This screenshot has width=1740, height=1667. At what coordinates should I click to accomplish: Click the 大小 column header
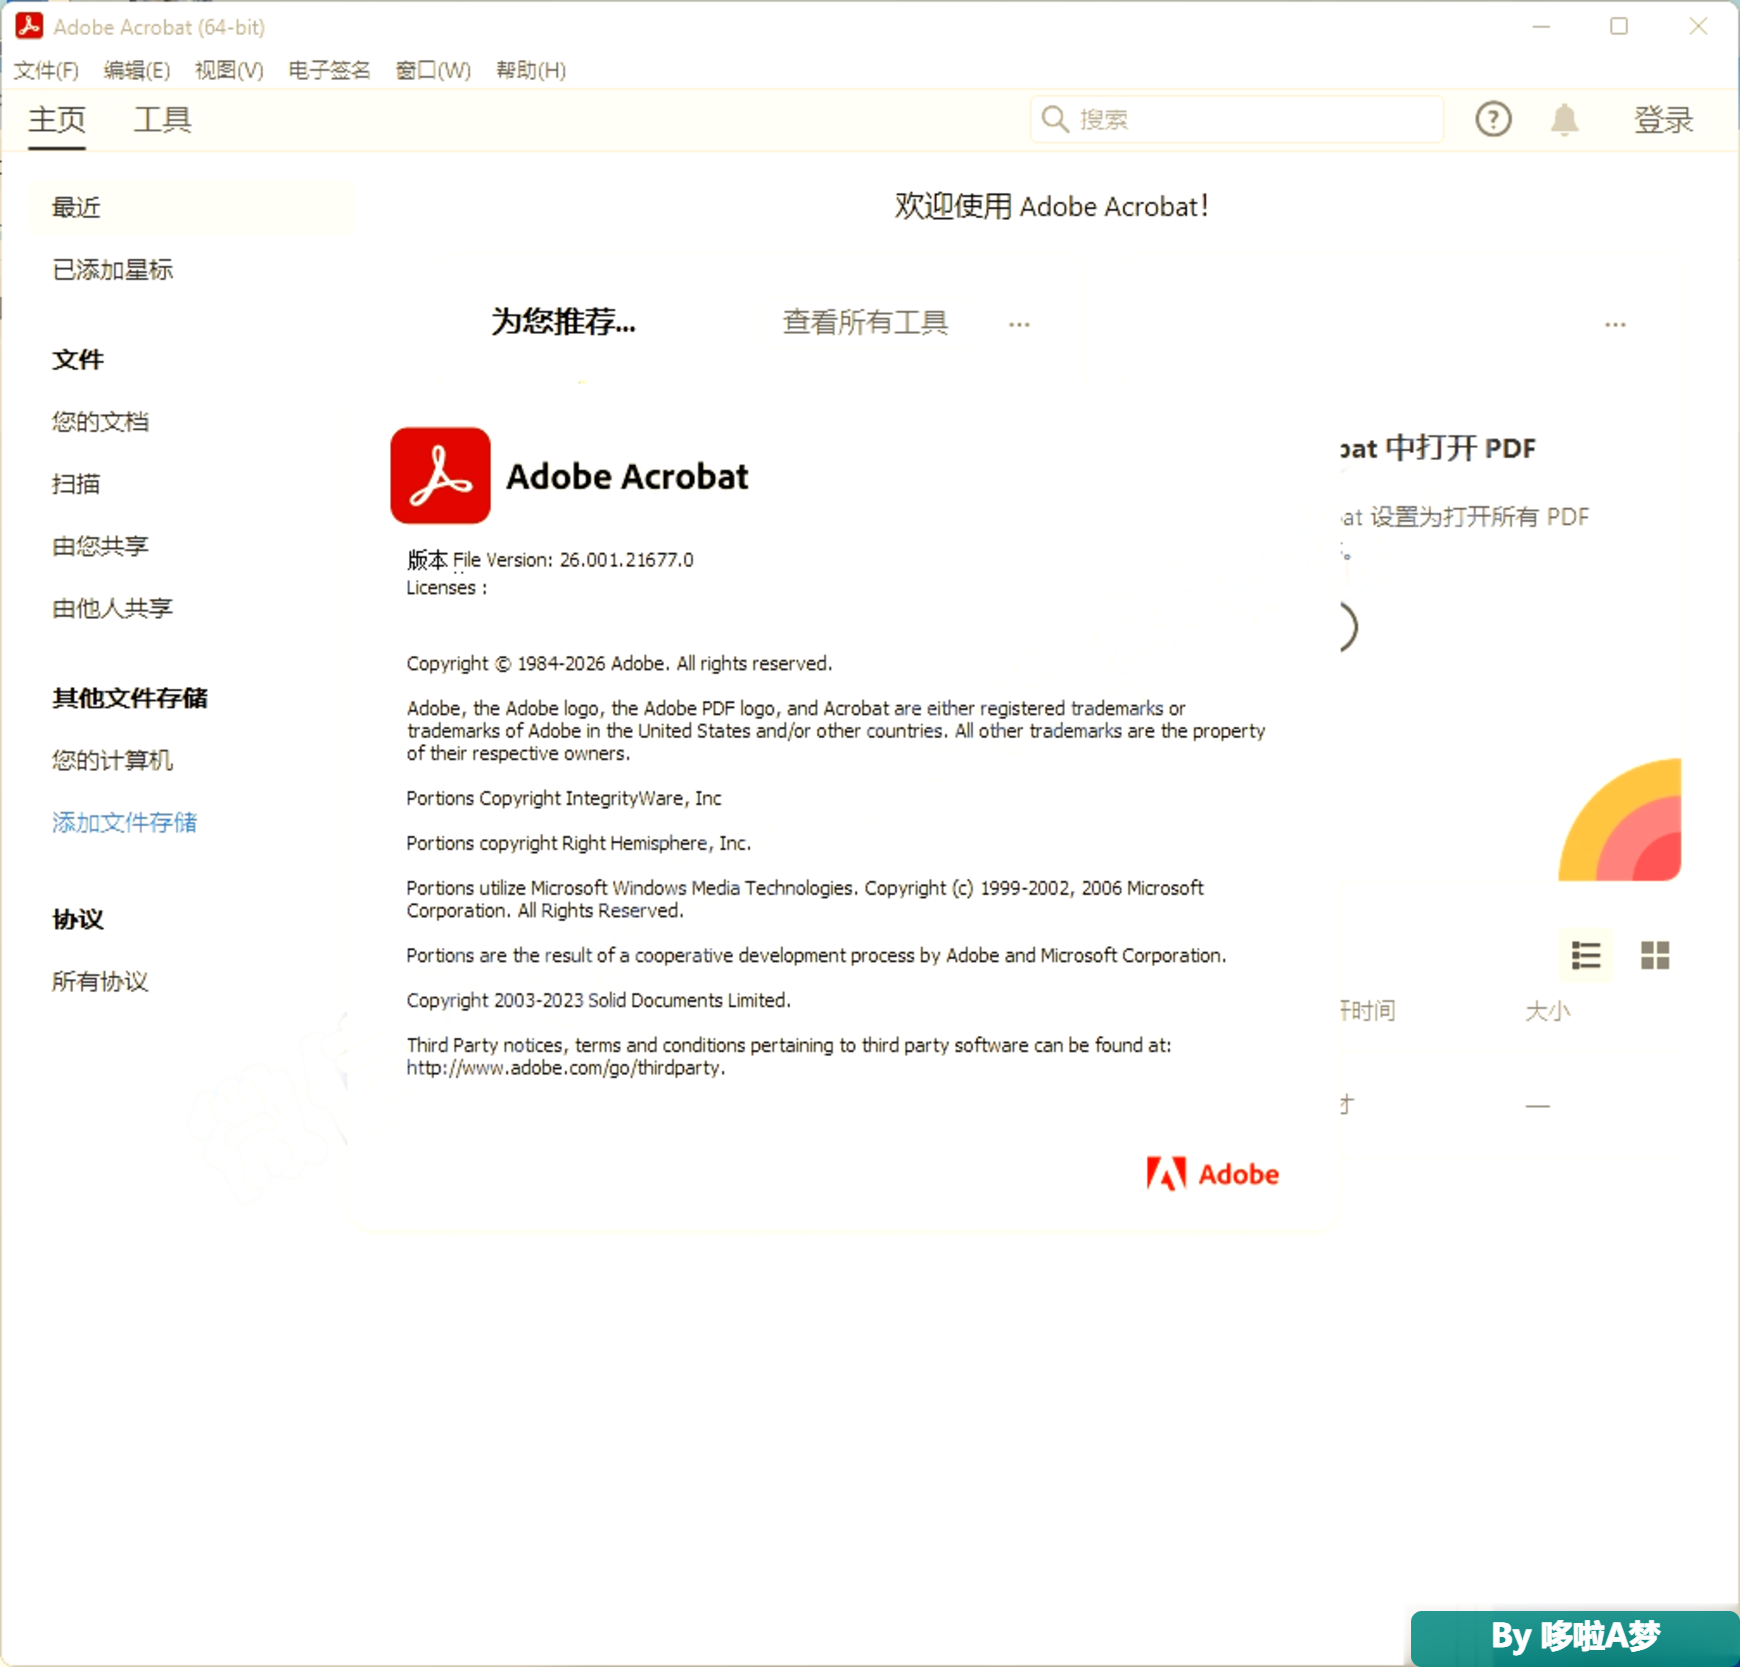tap(1548, 1011)
